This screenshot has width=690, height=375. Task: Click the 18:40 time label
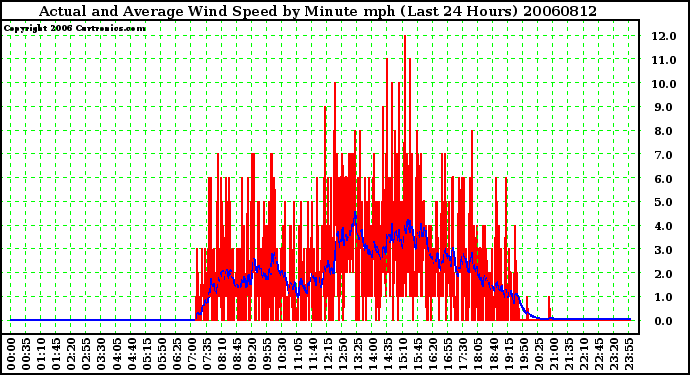tap(493, 355)
